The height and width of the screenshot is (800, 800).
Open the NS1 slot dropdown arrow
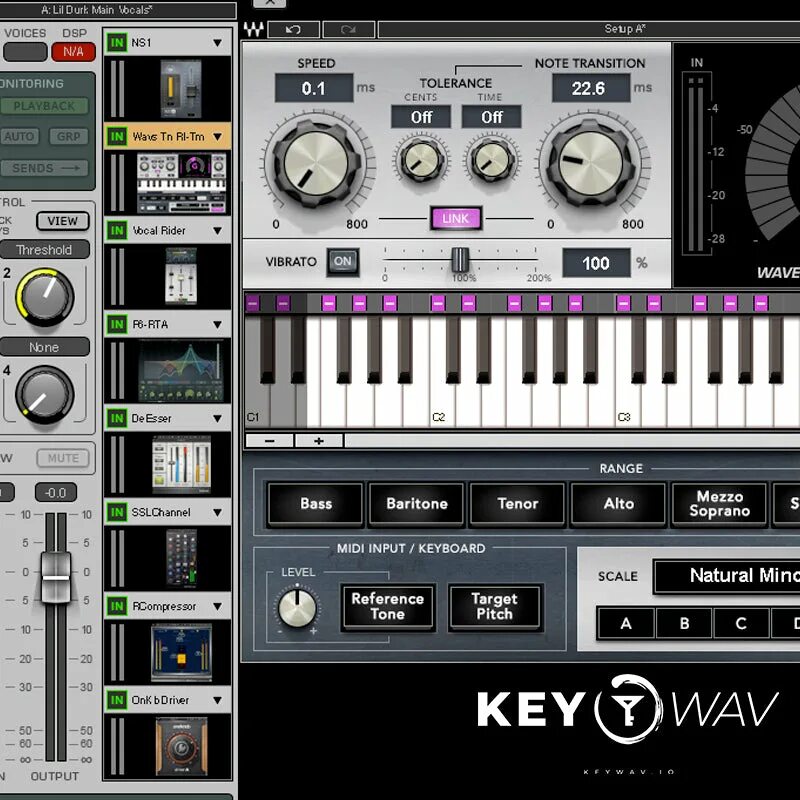[217, 43]
